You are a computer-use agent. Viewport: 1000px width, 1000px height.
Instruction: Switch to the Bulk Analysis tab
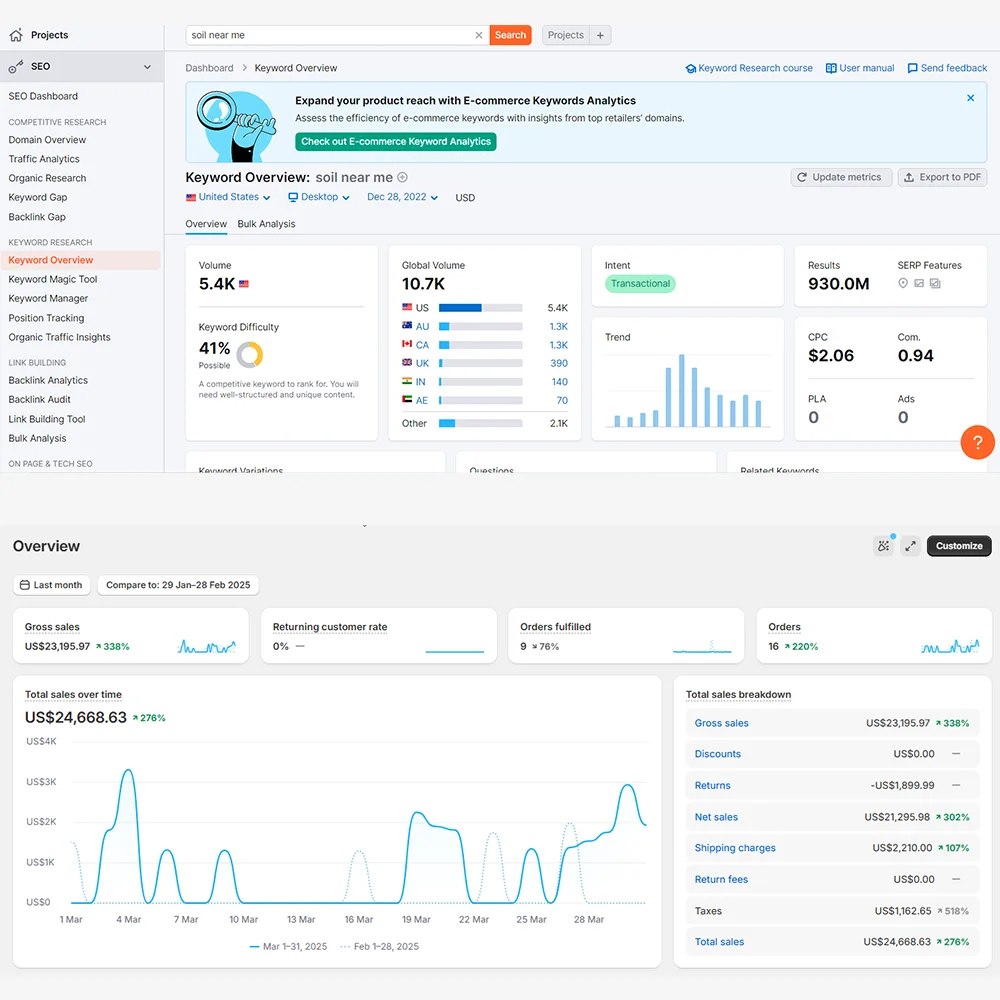[x=266, y=224]
